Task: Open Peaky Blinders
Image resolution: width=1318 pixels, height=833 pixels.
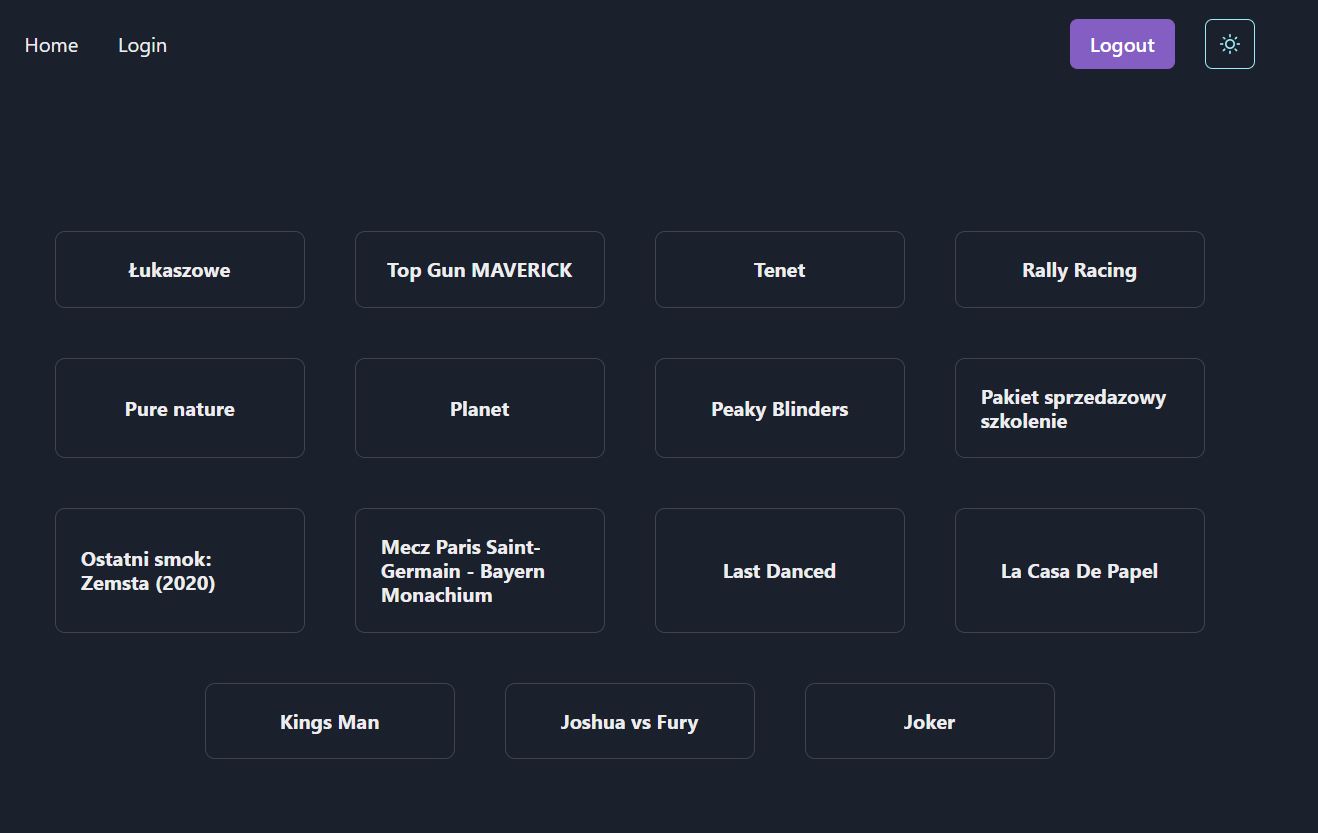Action: [x=779, y=408]
